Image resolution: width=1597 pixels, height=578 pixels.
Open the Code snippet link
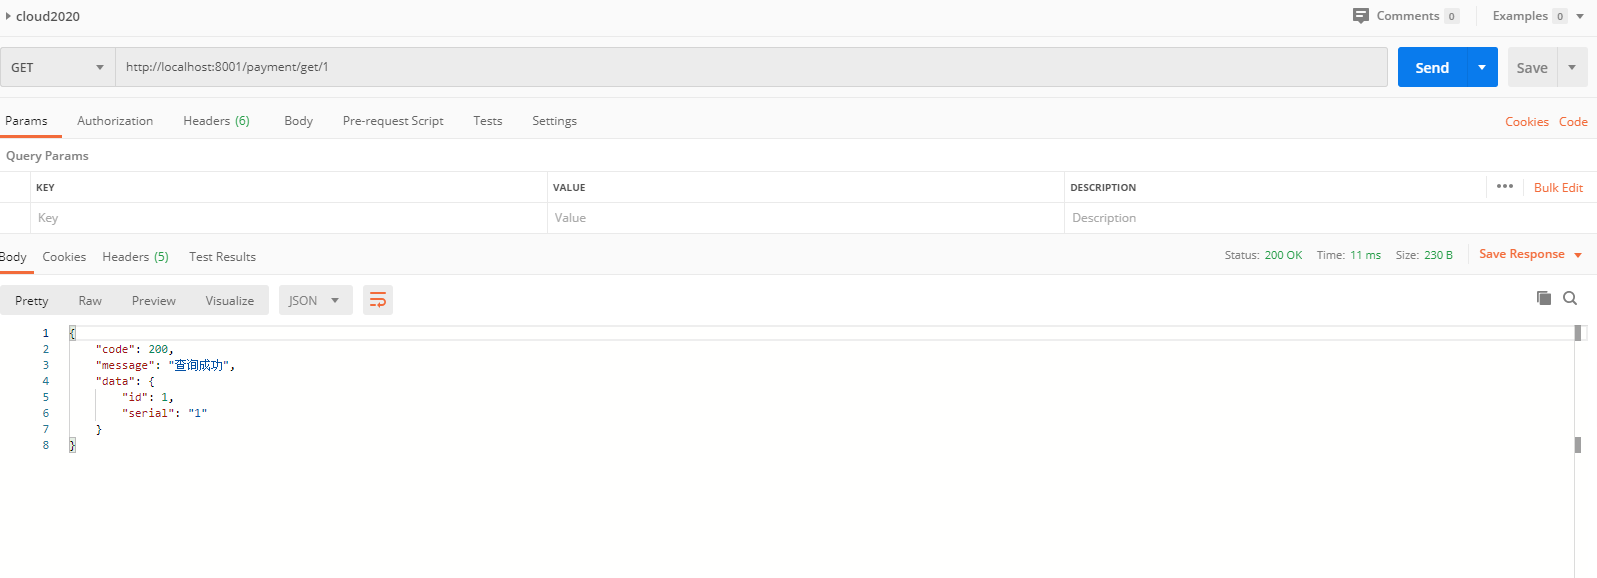click(x=1573, y=121)
